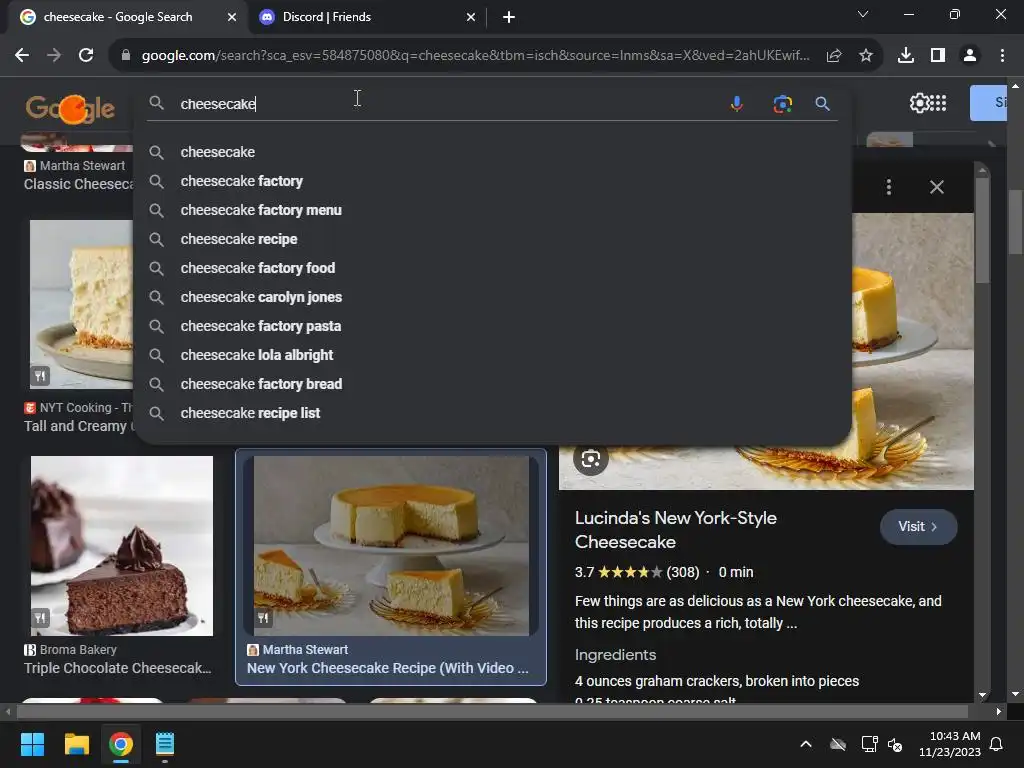Click the muted volume tray icon
Screen dimensions: 1024x768
pos(895,744)
